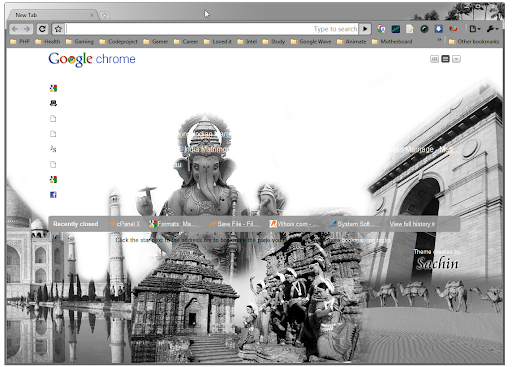The image size is (512, 367).
Task: Focus the address bar search field
Action: [212, 29]
